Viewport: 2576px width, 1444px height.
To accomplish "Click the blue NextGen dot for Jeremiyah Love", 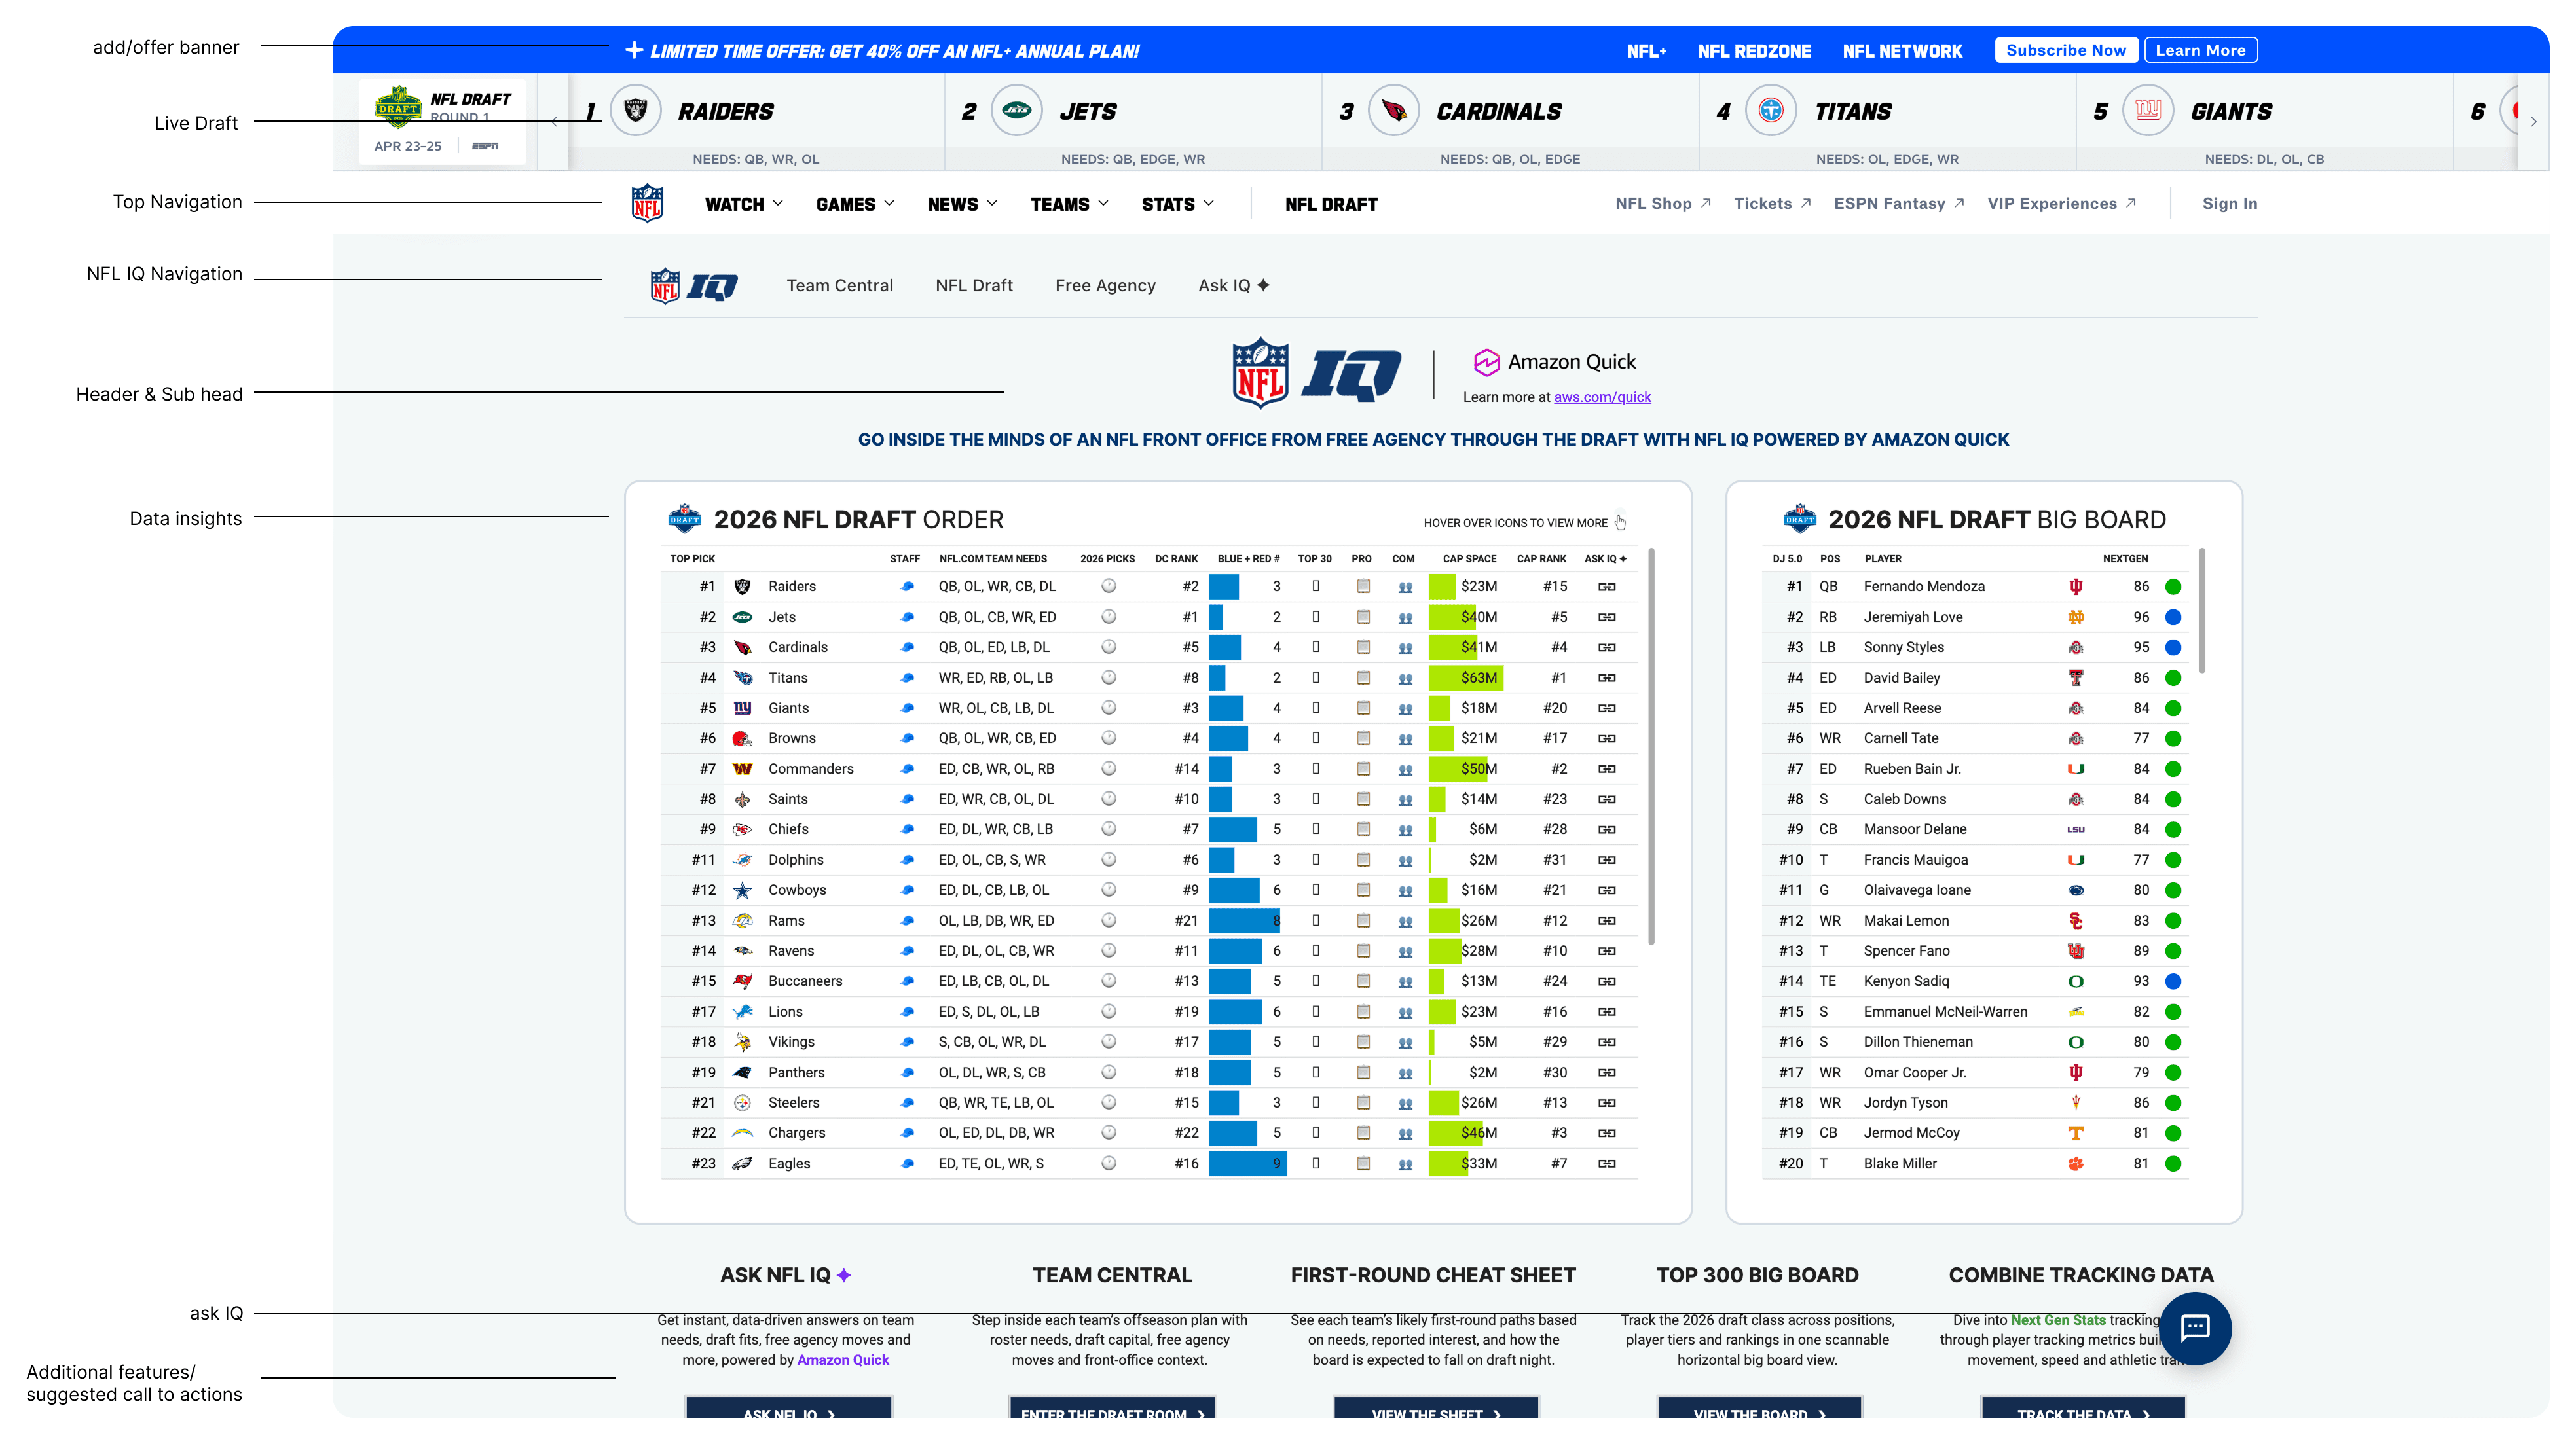I will pos(2172,617).
